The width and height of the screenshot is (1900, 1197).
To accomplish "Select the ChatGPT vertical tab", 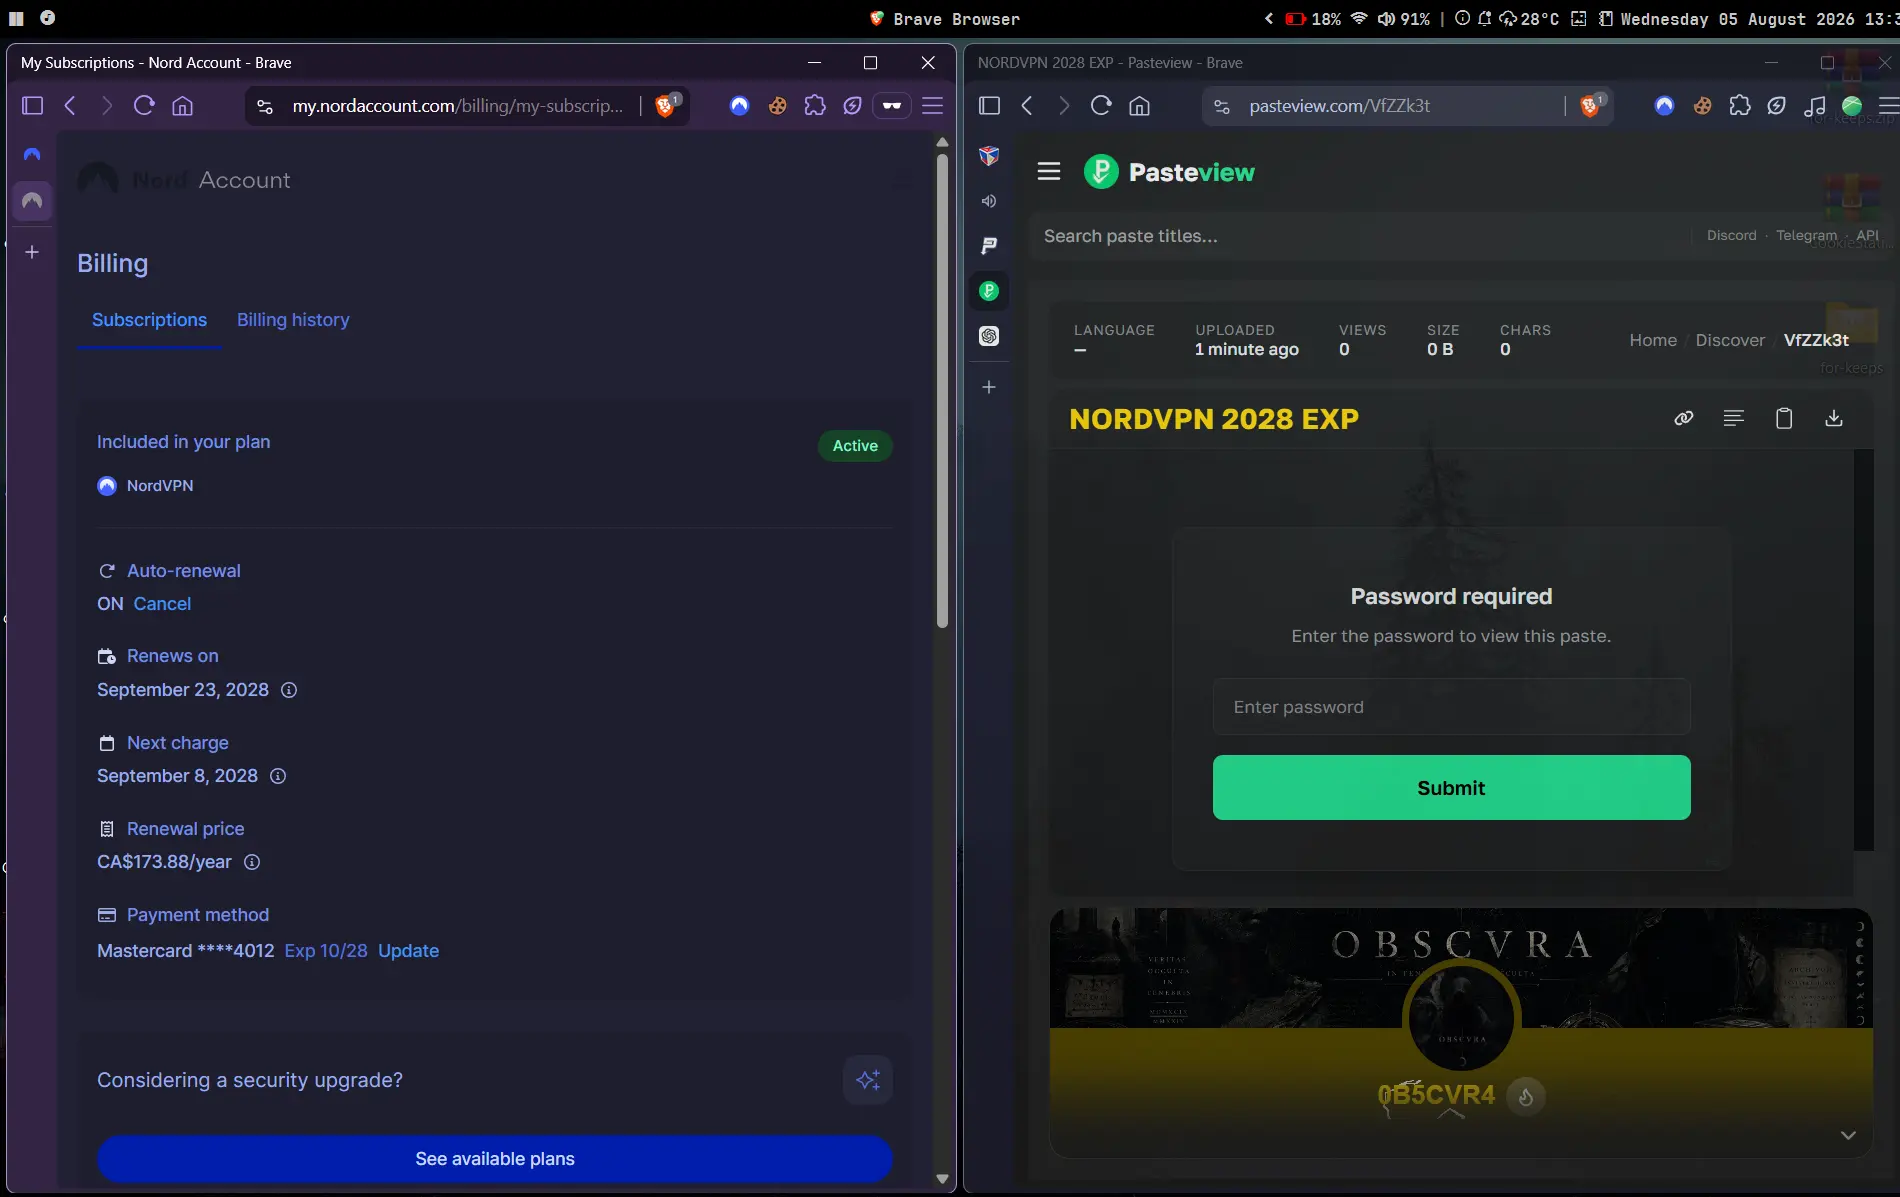I will coord(989,336).
